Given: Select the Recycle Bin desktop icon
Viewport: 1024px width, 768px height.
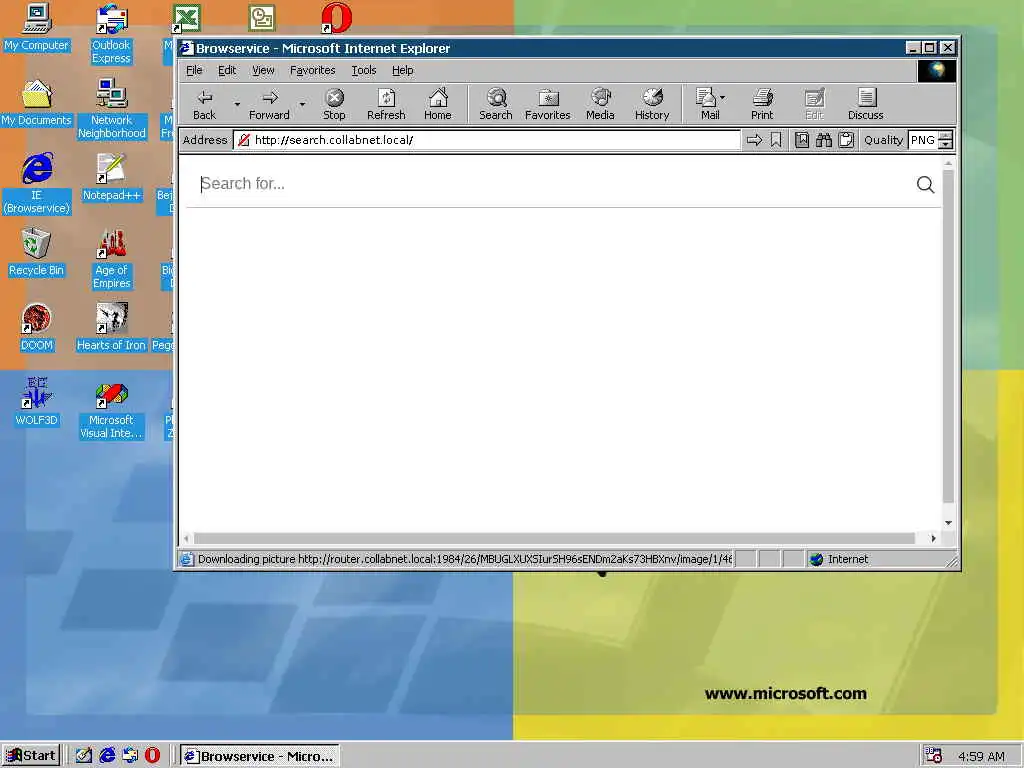Looking at the screenshot, I should point(36,253).
